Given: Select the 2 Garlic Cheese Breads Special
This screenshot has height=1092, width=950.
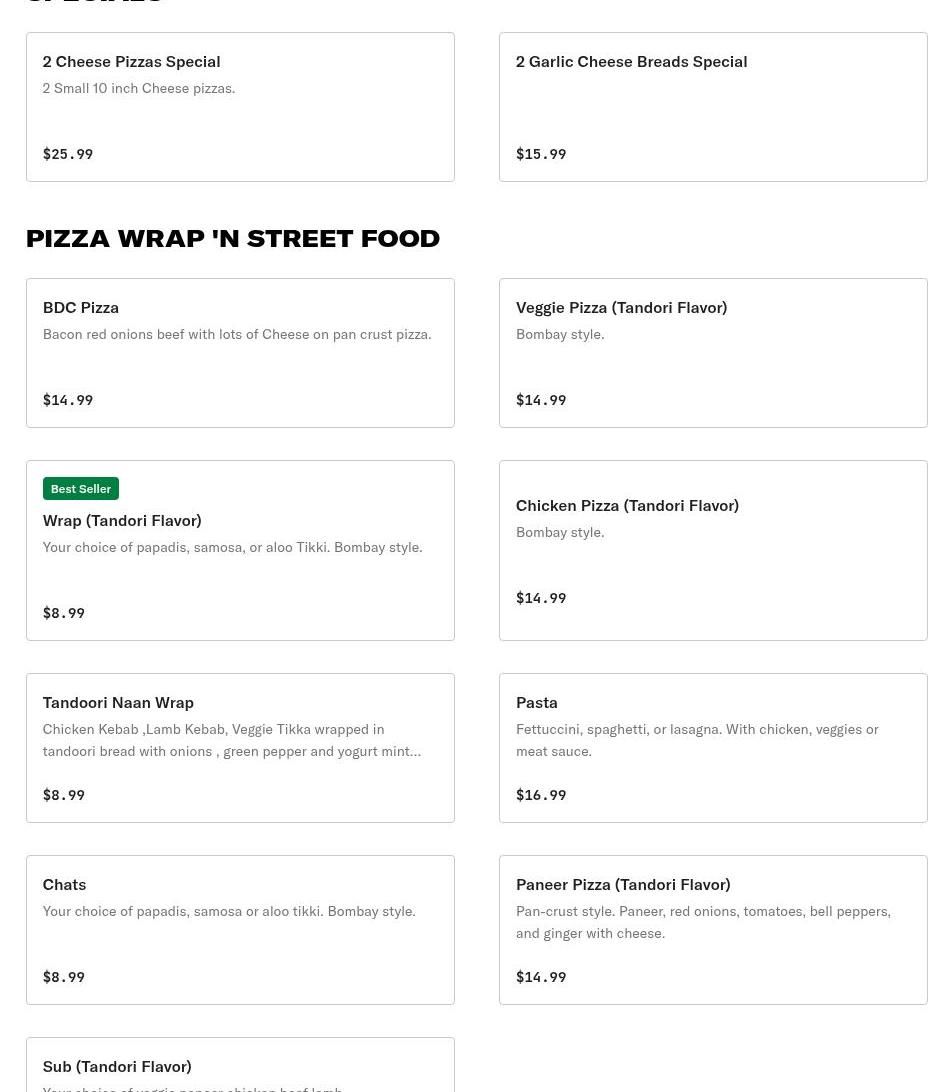Looking at the screenshot, I should [x=631, y=61].
